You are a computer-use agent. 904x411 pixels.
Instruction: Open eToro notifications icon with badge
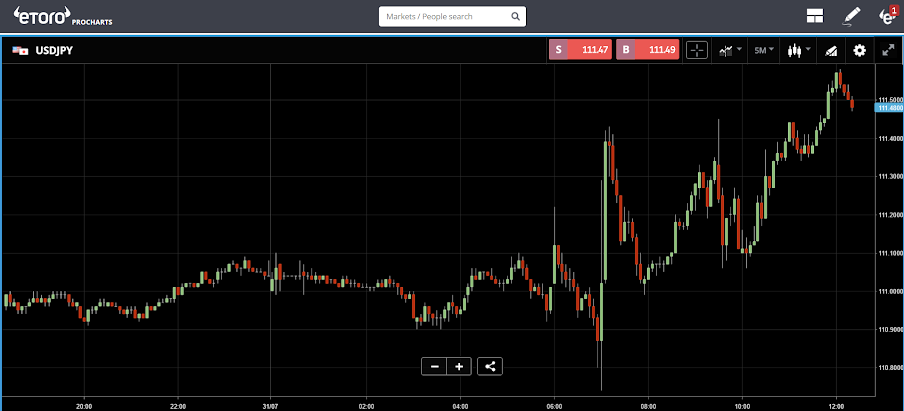point(888,16)
